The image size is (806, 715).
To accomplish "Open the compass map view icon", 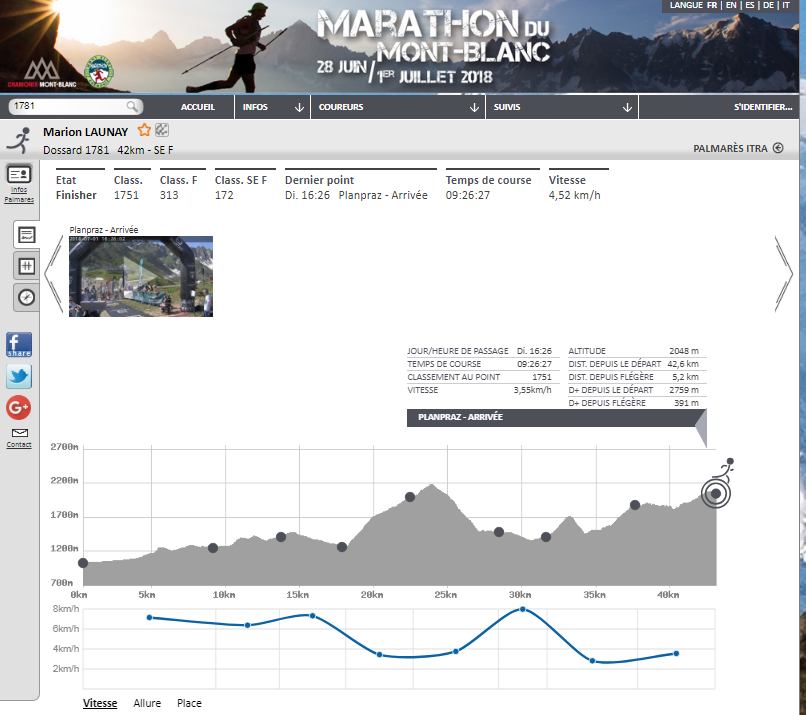I will click(27, 297).
